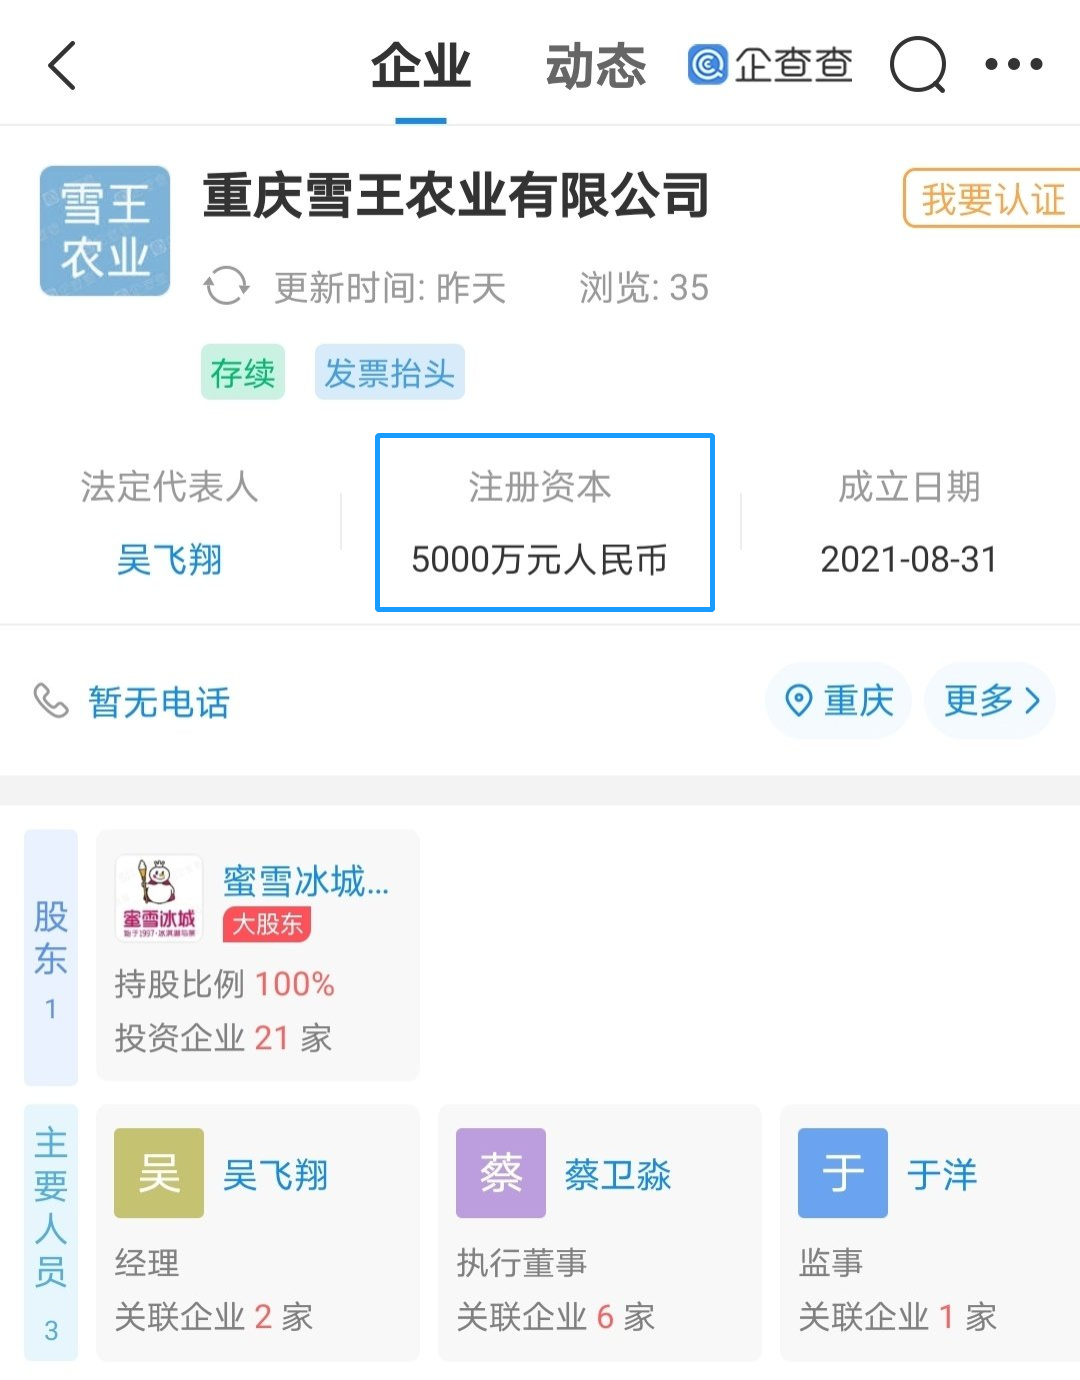Select the 企业 tab
The width and height of the screenshot is (1080, 1380).
421,67
